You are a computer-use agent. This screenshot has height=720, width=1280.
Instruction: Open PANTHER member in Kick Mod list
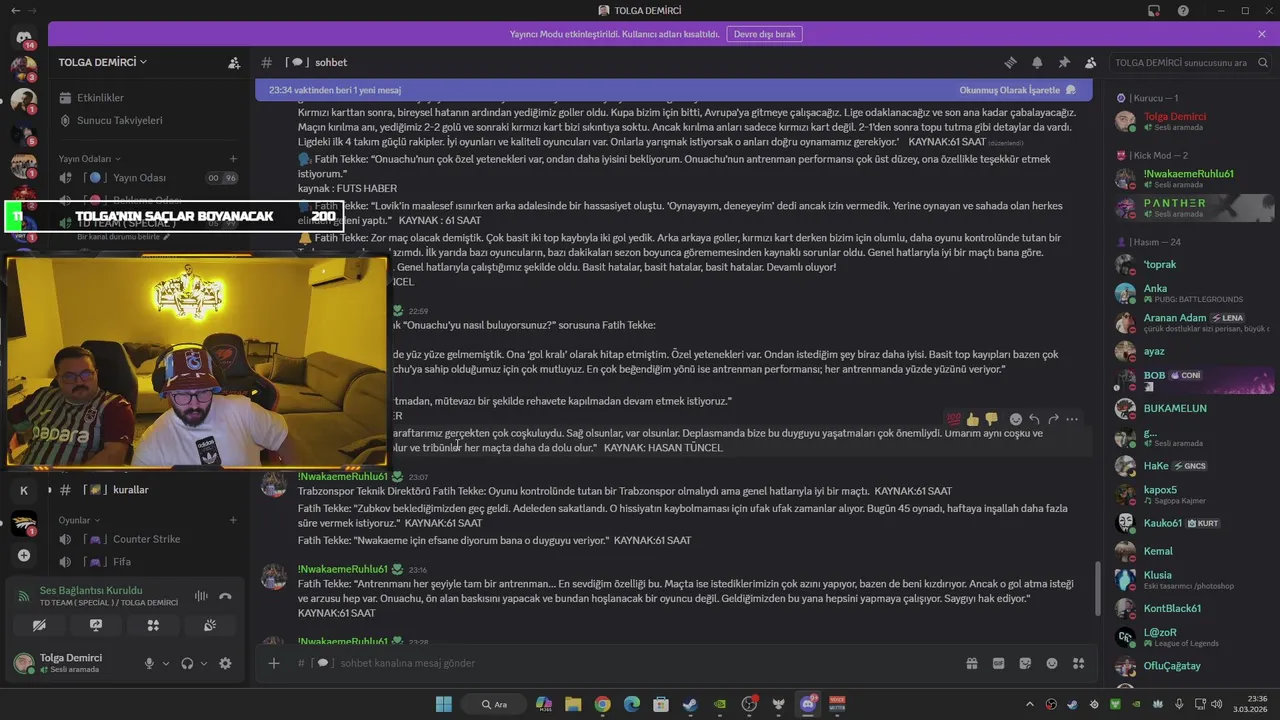(x=1192, y=207)
